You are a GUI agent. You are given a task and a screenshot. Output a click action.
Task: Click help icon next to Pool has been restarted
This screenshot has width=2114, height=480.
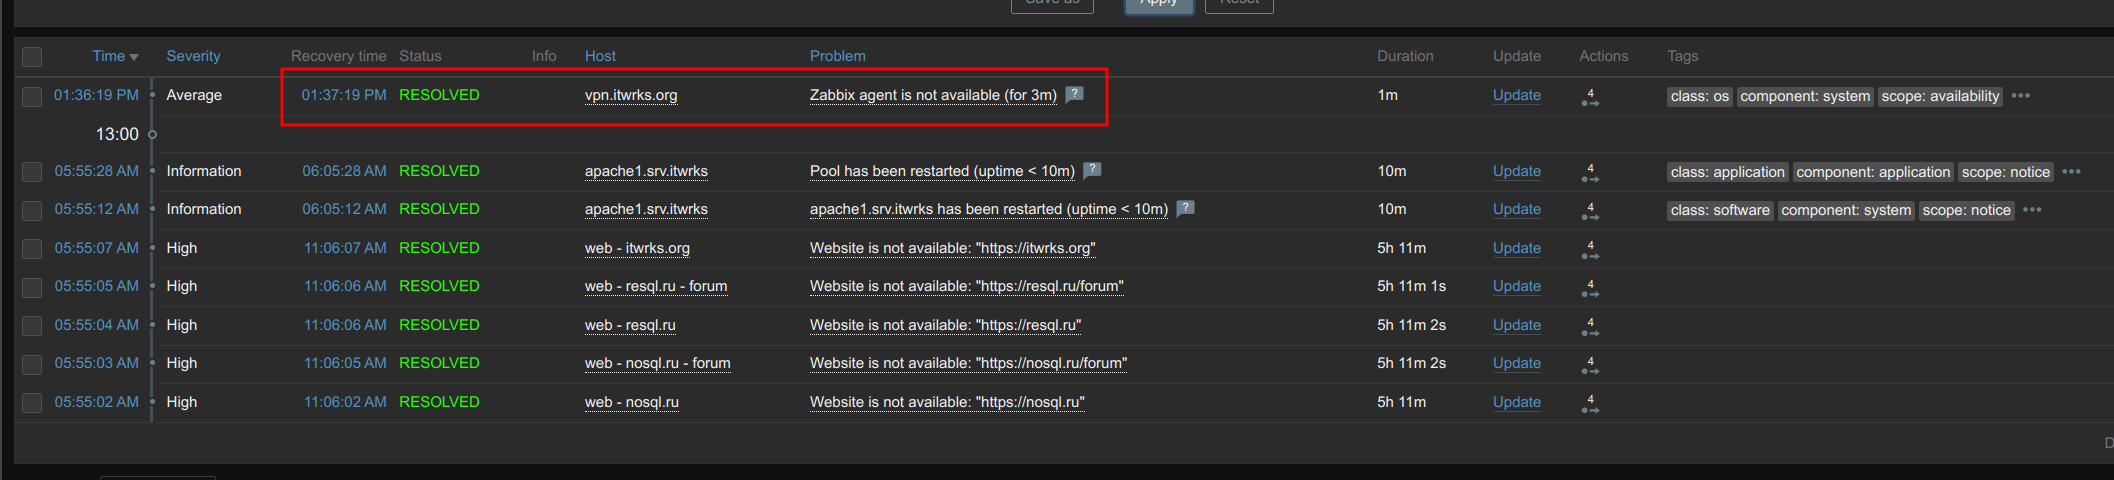pos(1093,170)
